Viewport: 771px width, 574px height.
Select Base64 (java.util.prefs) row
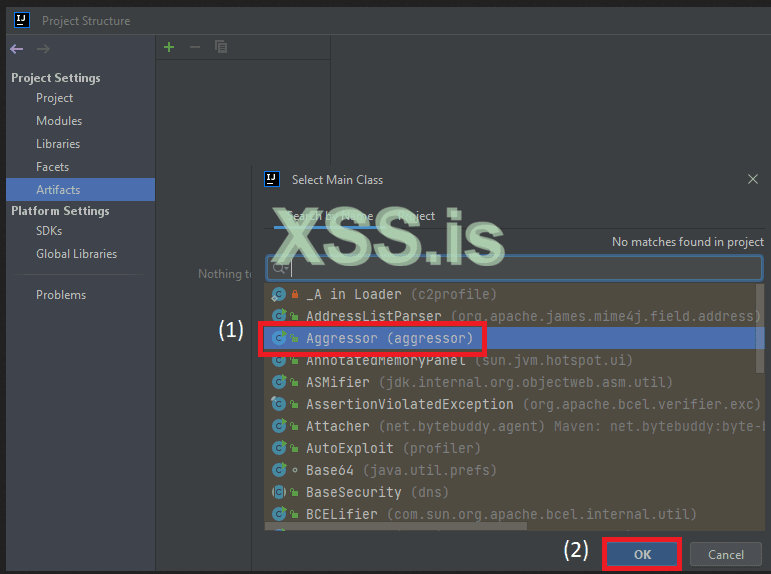pyautogui.click(x=515, y=470)
